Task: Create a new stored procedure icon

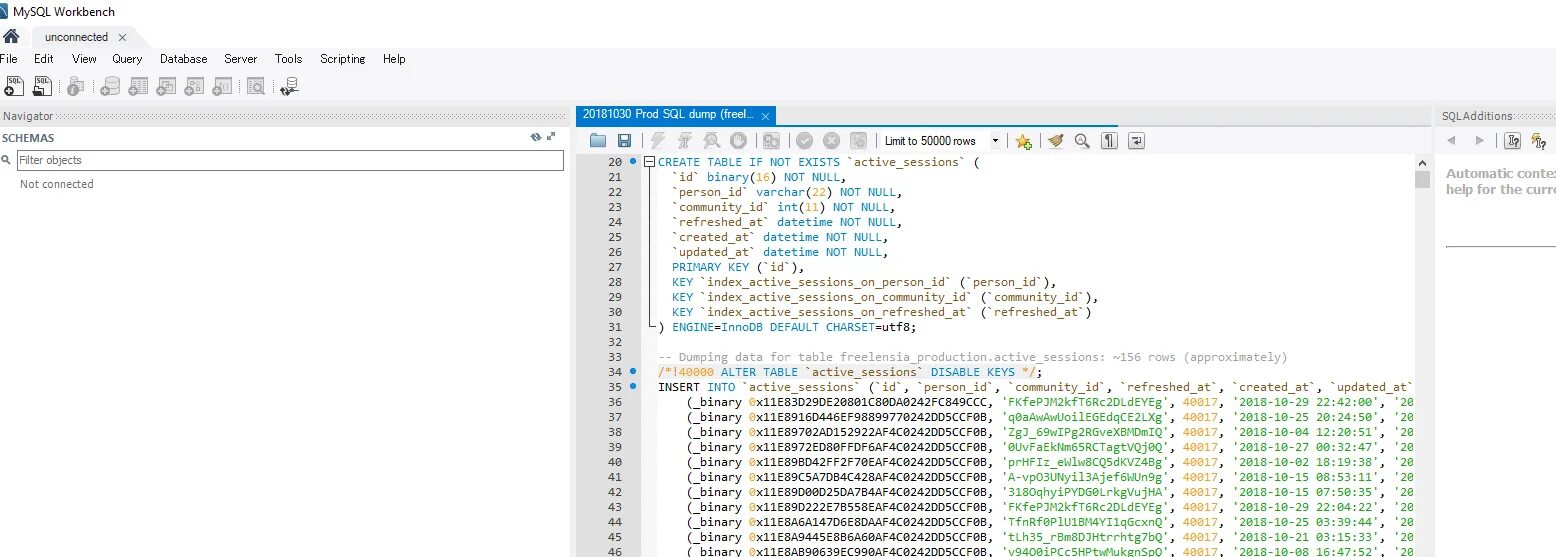Action: click(194, 87)
